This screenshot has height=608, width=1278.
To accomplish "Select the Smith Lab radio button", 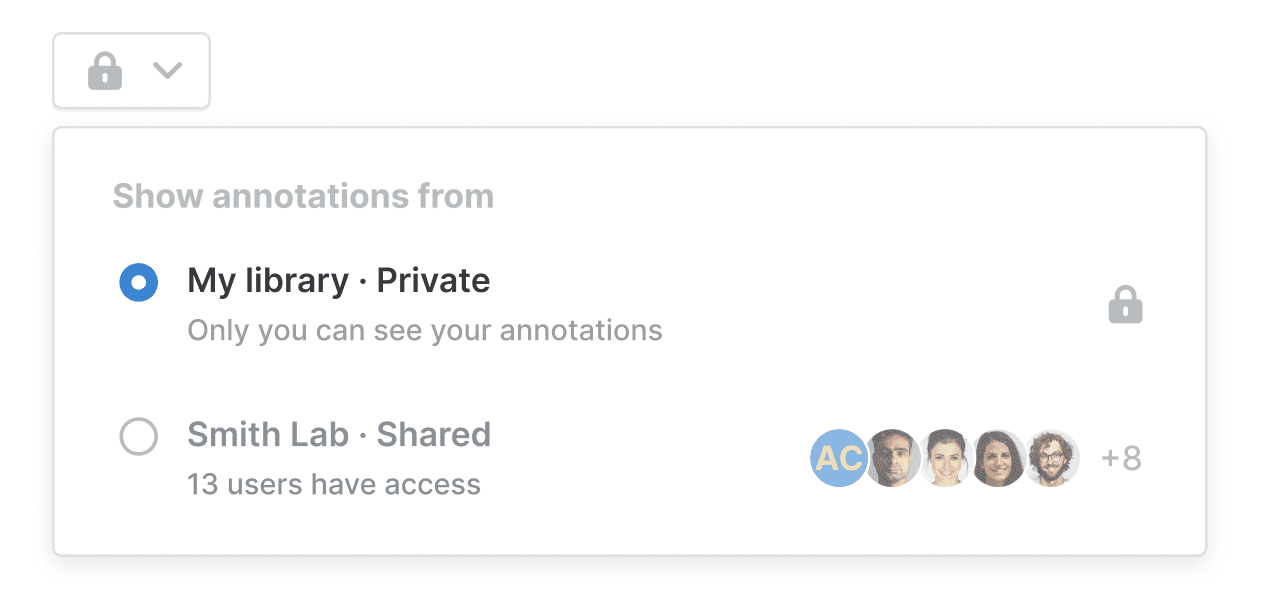I will pyautogui.click(x=138, y=436).
